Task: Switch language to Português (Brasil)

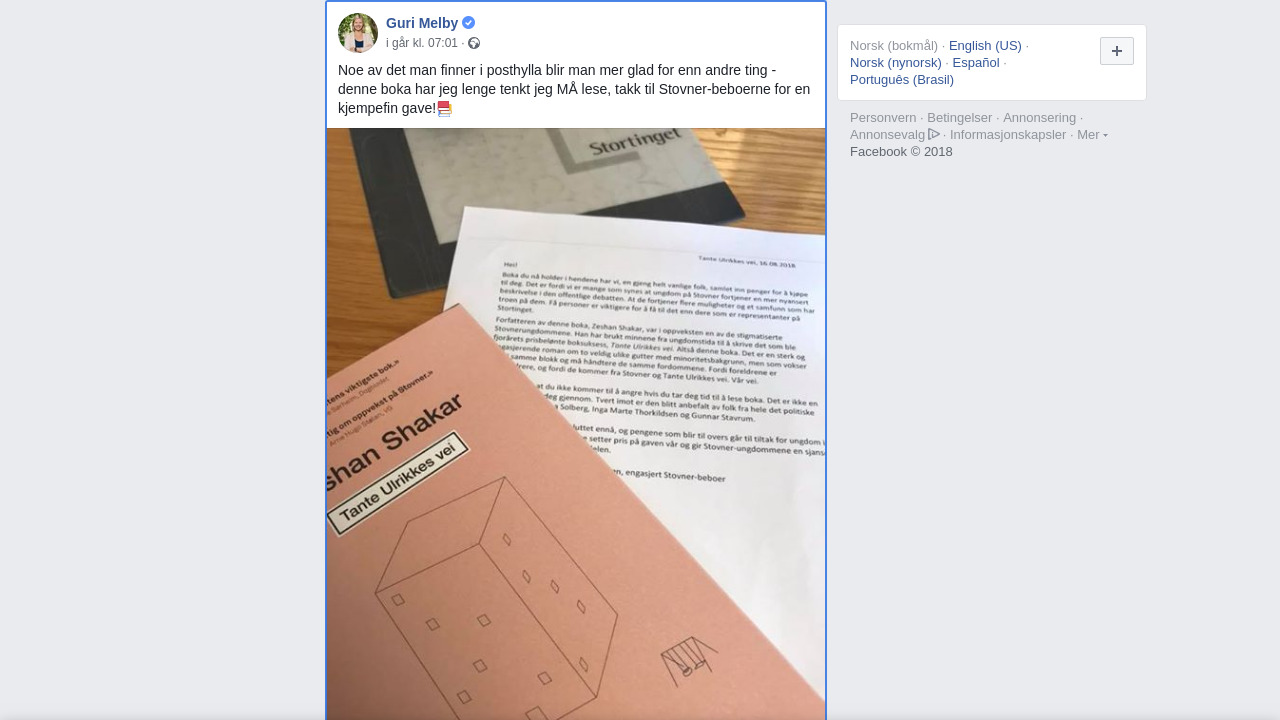Action: [902, 79]
